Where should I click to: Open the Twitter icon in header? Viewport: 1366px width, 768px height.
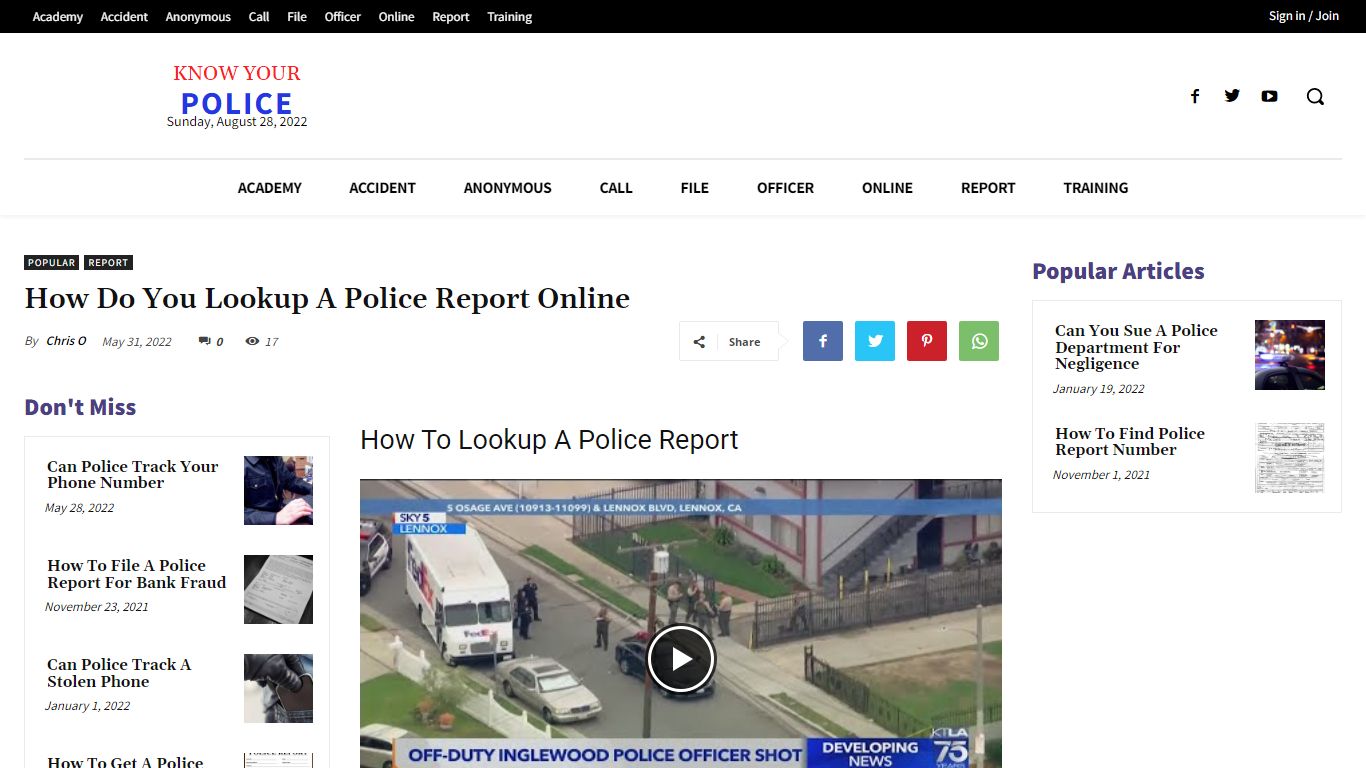(x=1232, y=96)
